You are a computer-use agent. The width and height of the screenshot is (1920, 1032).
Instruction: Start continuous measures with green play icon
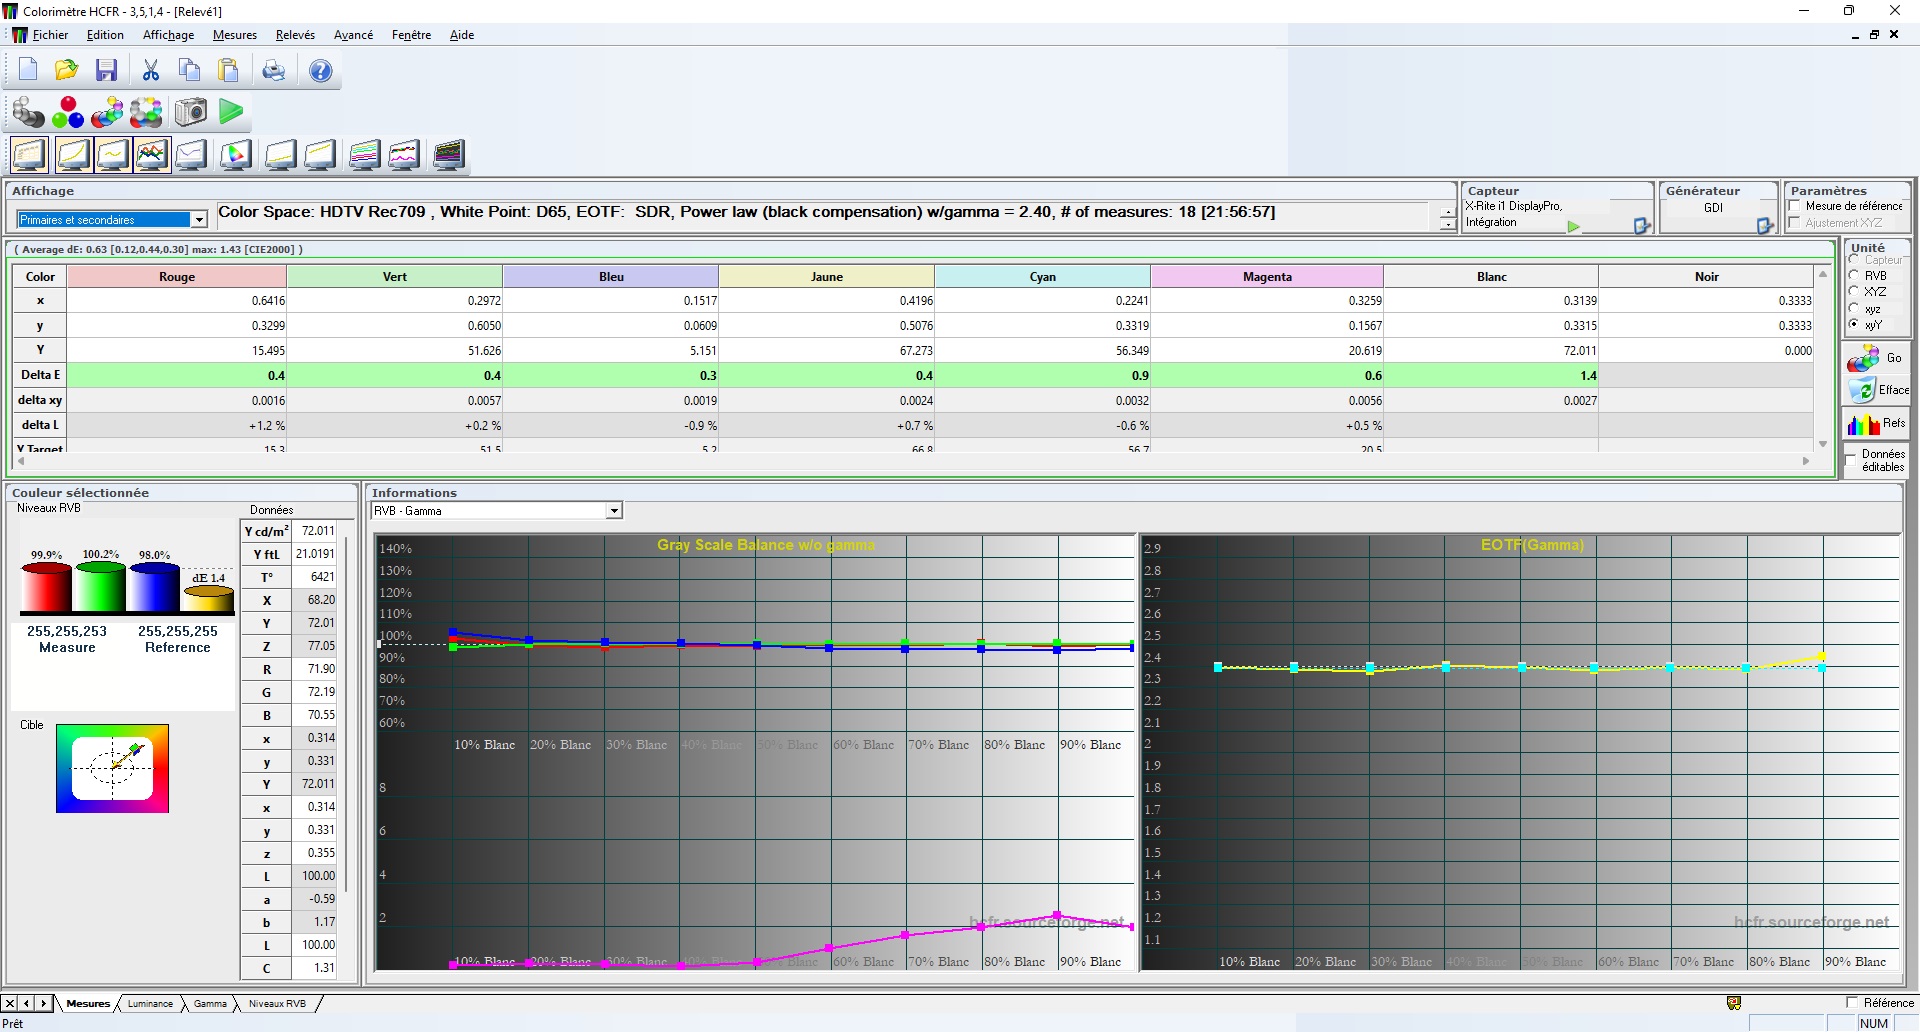tap(231, 112)
